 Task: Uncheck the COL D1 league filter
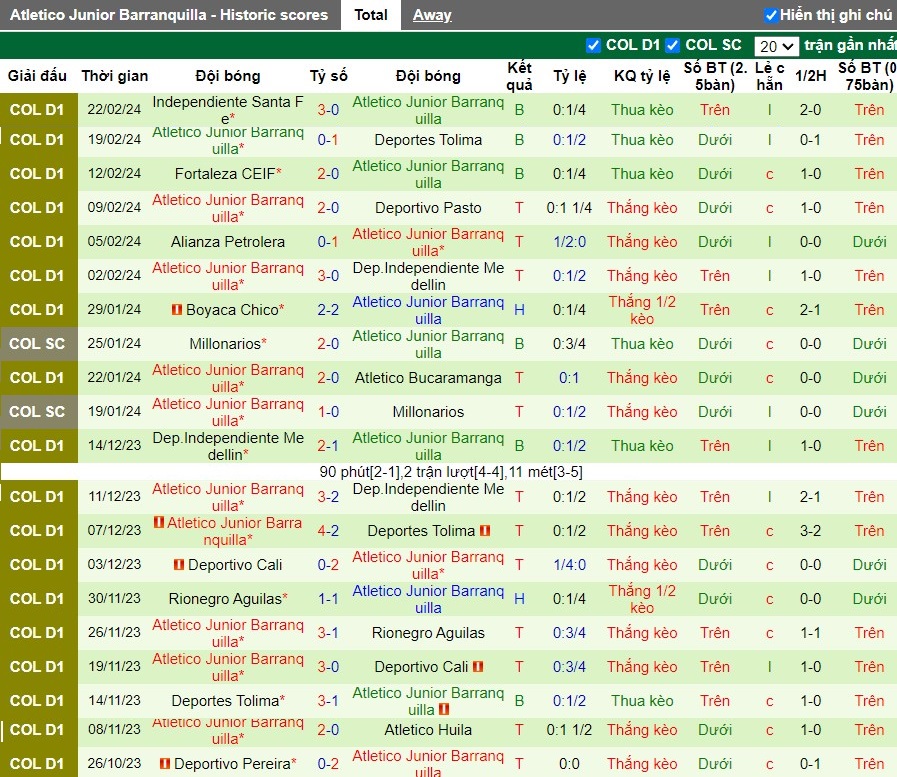[x=593, y=45]
